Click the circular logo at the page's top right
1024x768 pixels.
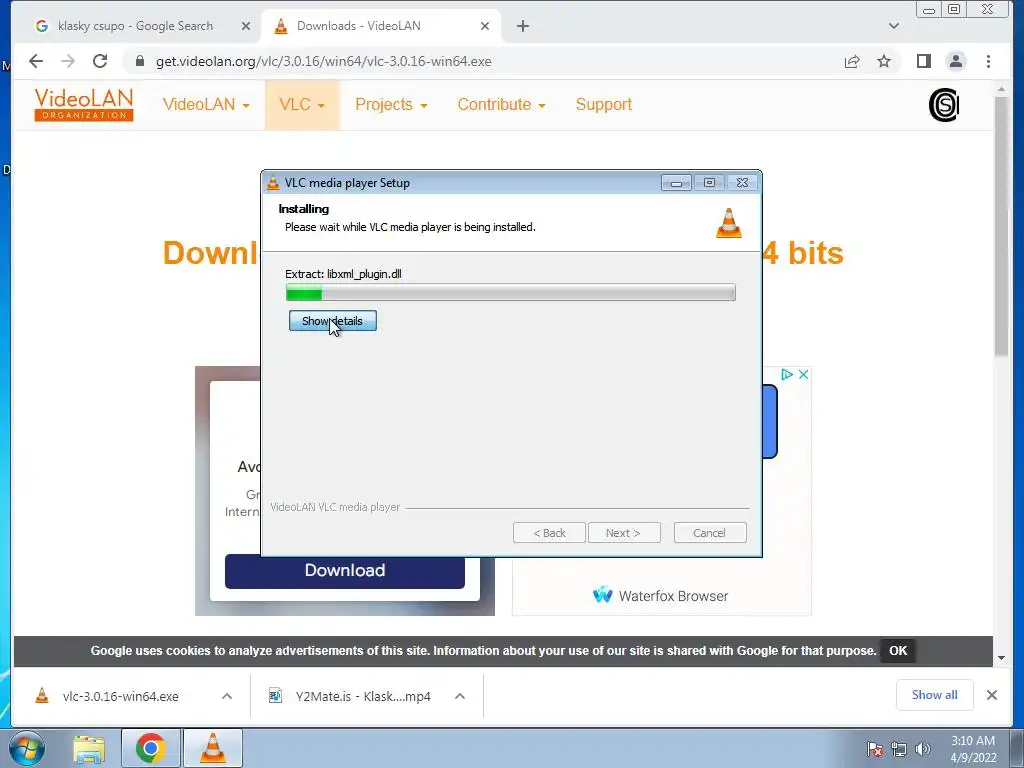click(x=944, y=104)
